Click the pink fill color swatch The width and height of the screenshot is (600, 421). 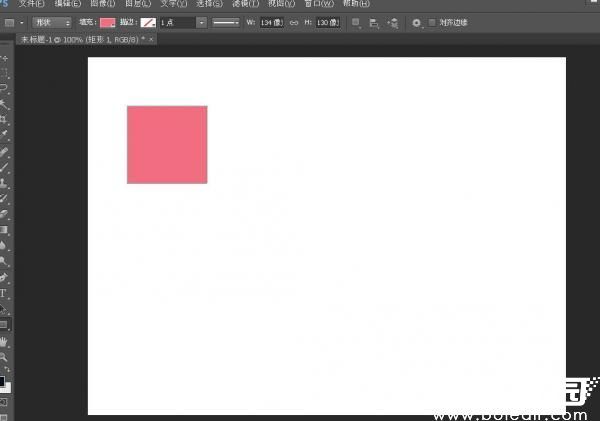[107, 22]
